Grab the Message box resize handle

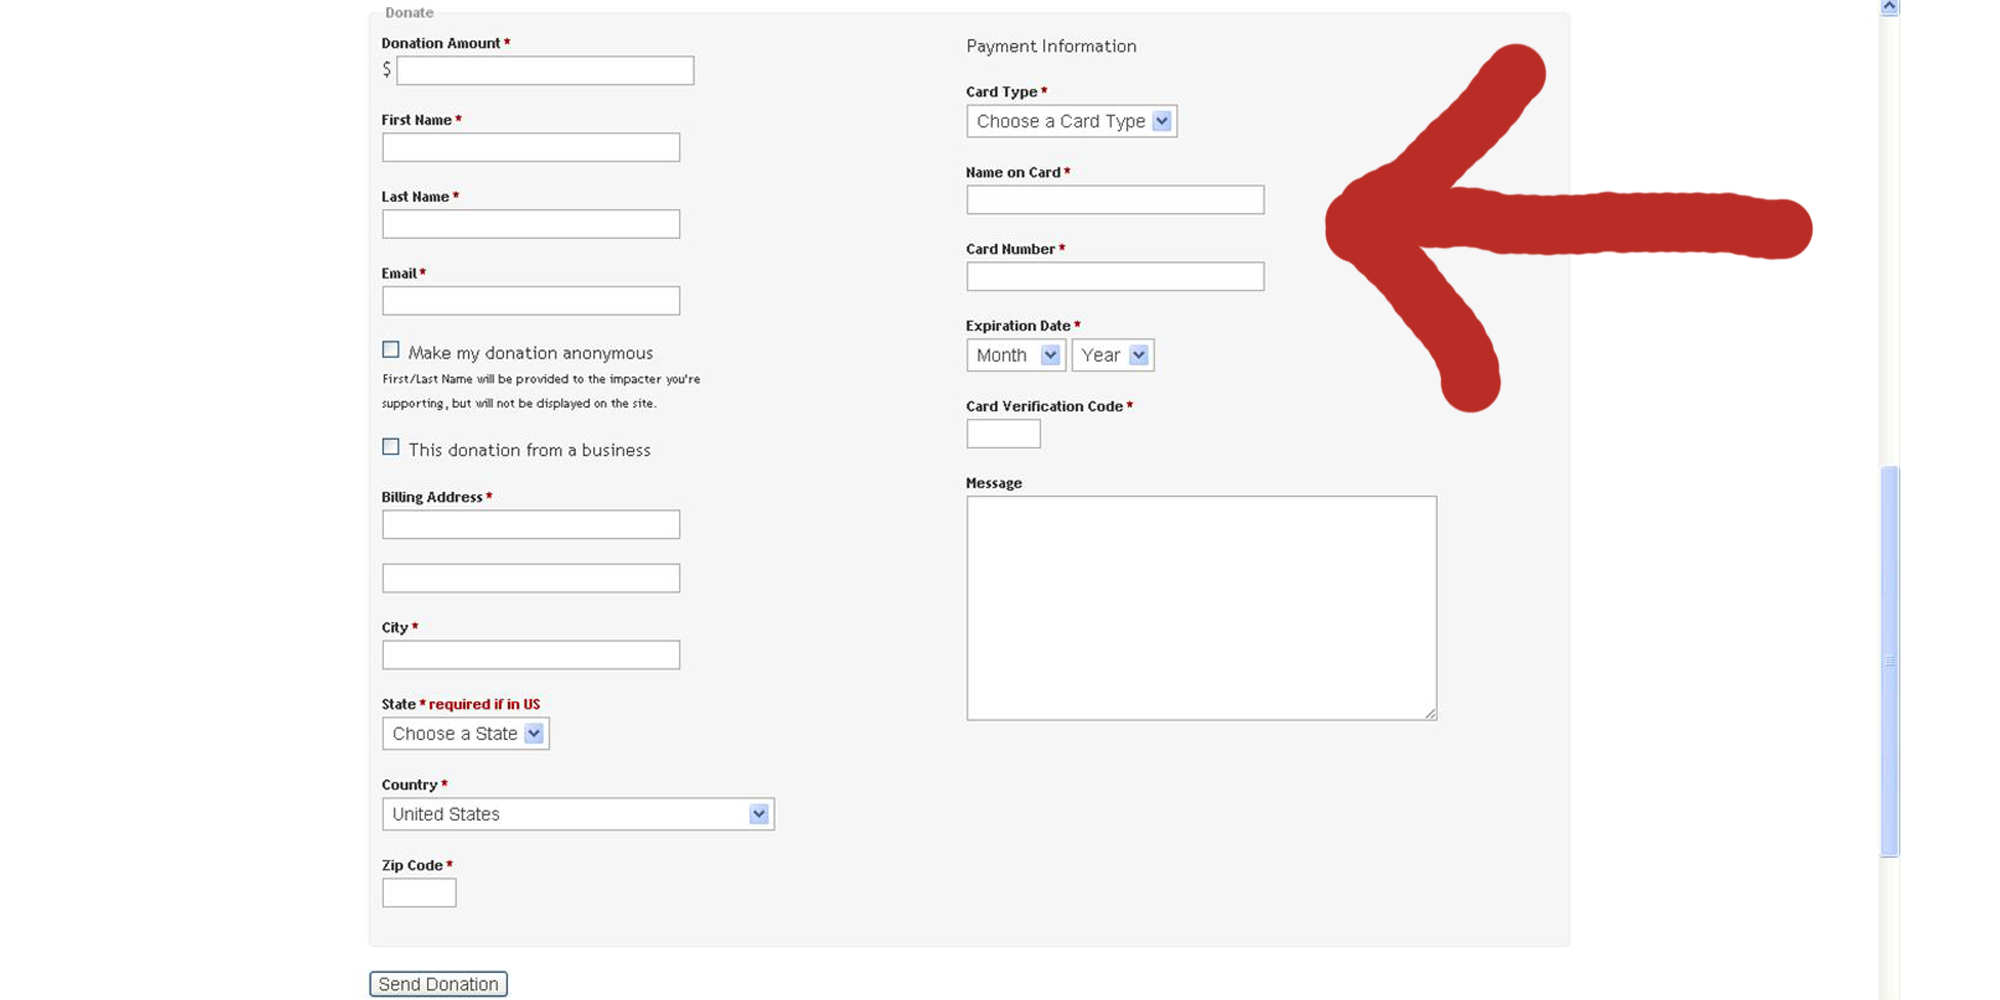[x=1431, y=713]
